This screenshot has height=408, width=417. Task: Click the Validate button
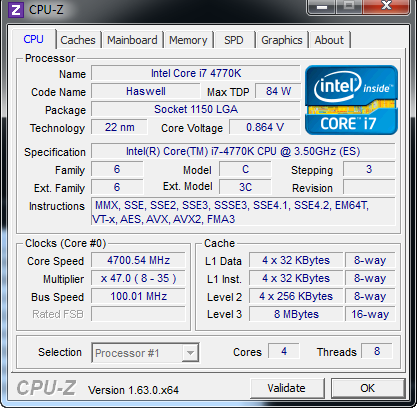[x=287, y=388]
